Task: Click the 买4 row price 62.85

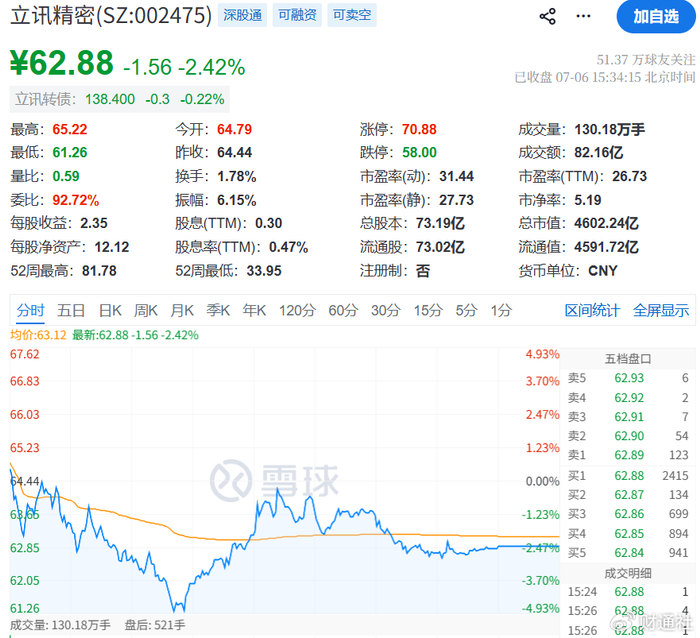Action: [629, 534]
